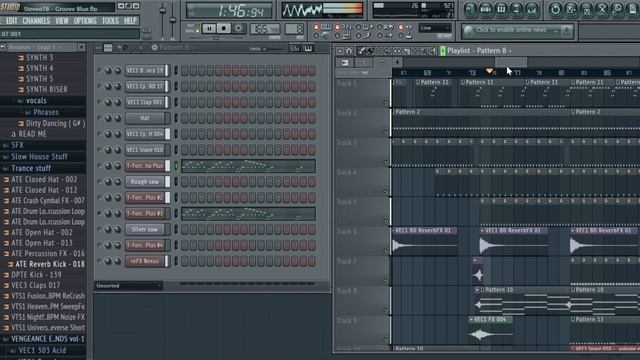Select the Paint brush tool in Playlist
The width and height of the screenshot is (640, 360).
tap(370, 51)
